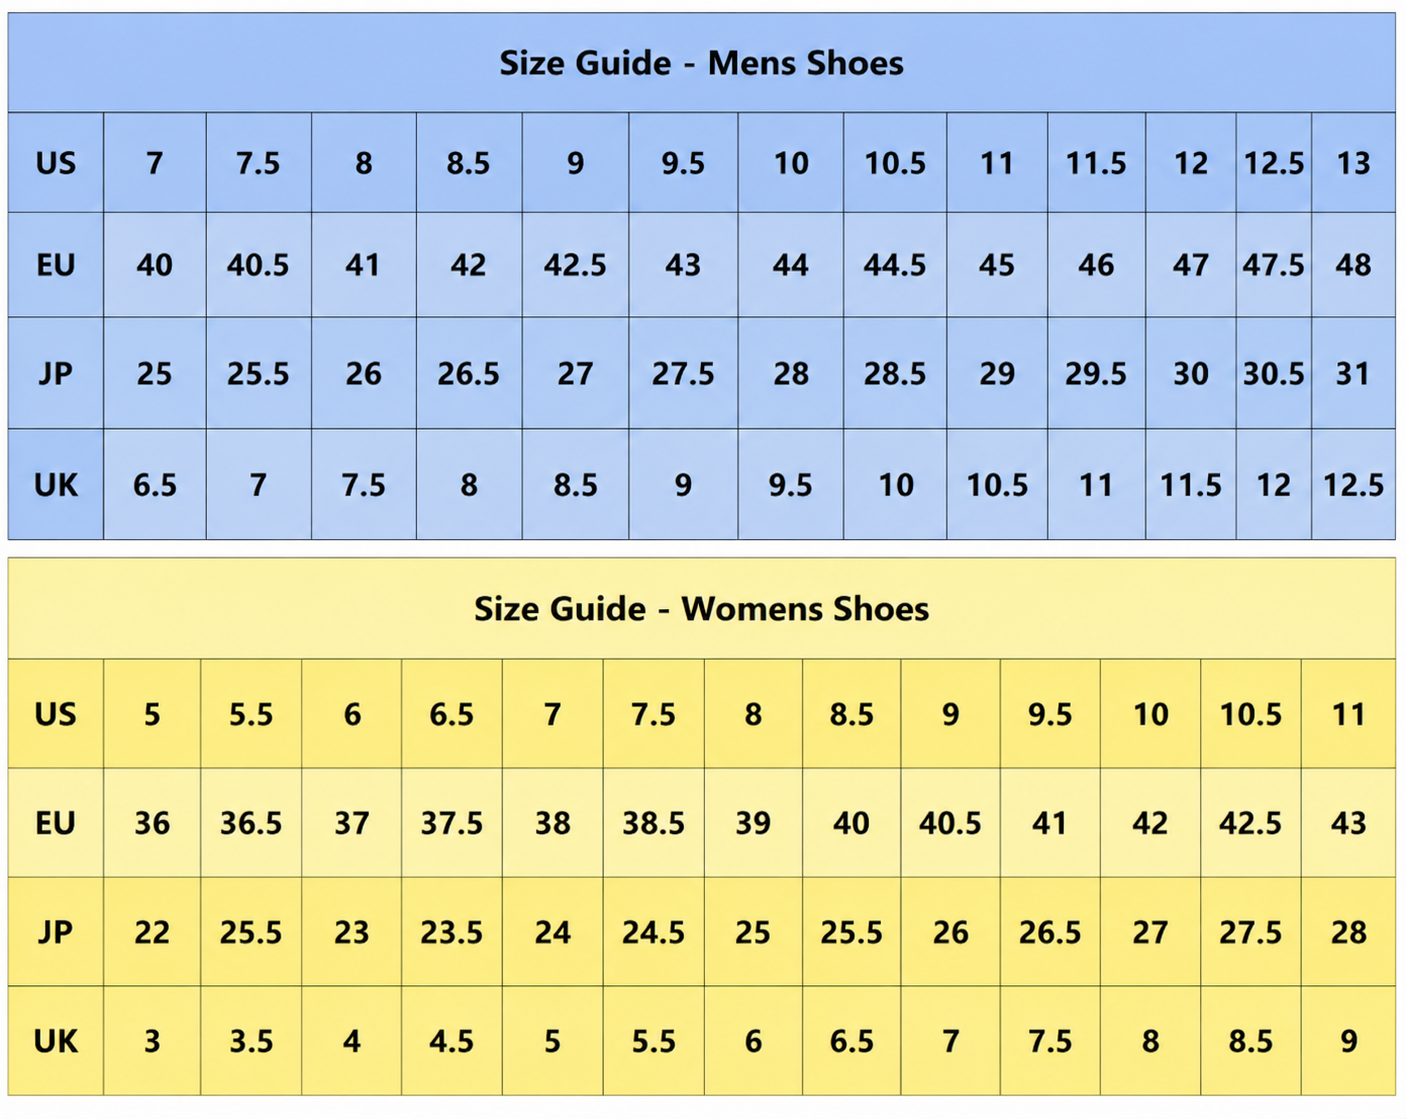
Task: Click the EU row label in womens table
Action: tap(55, 823)
